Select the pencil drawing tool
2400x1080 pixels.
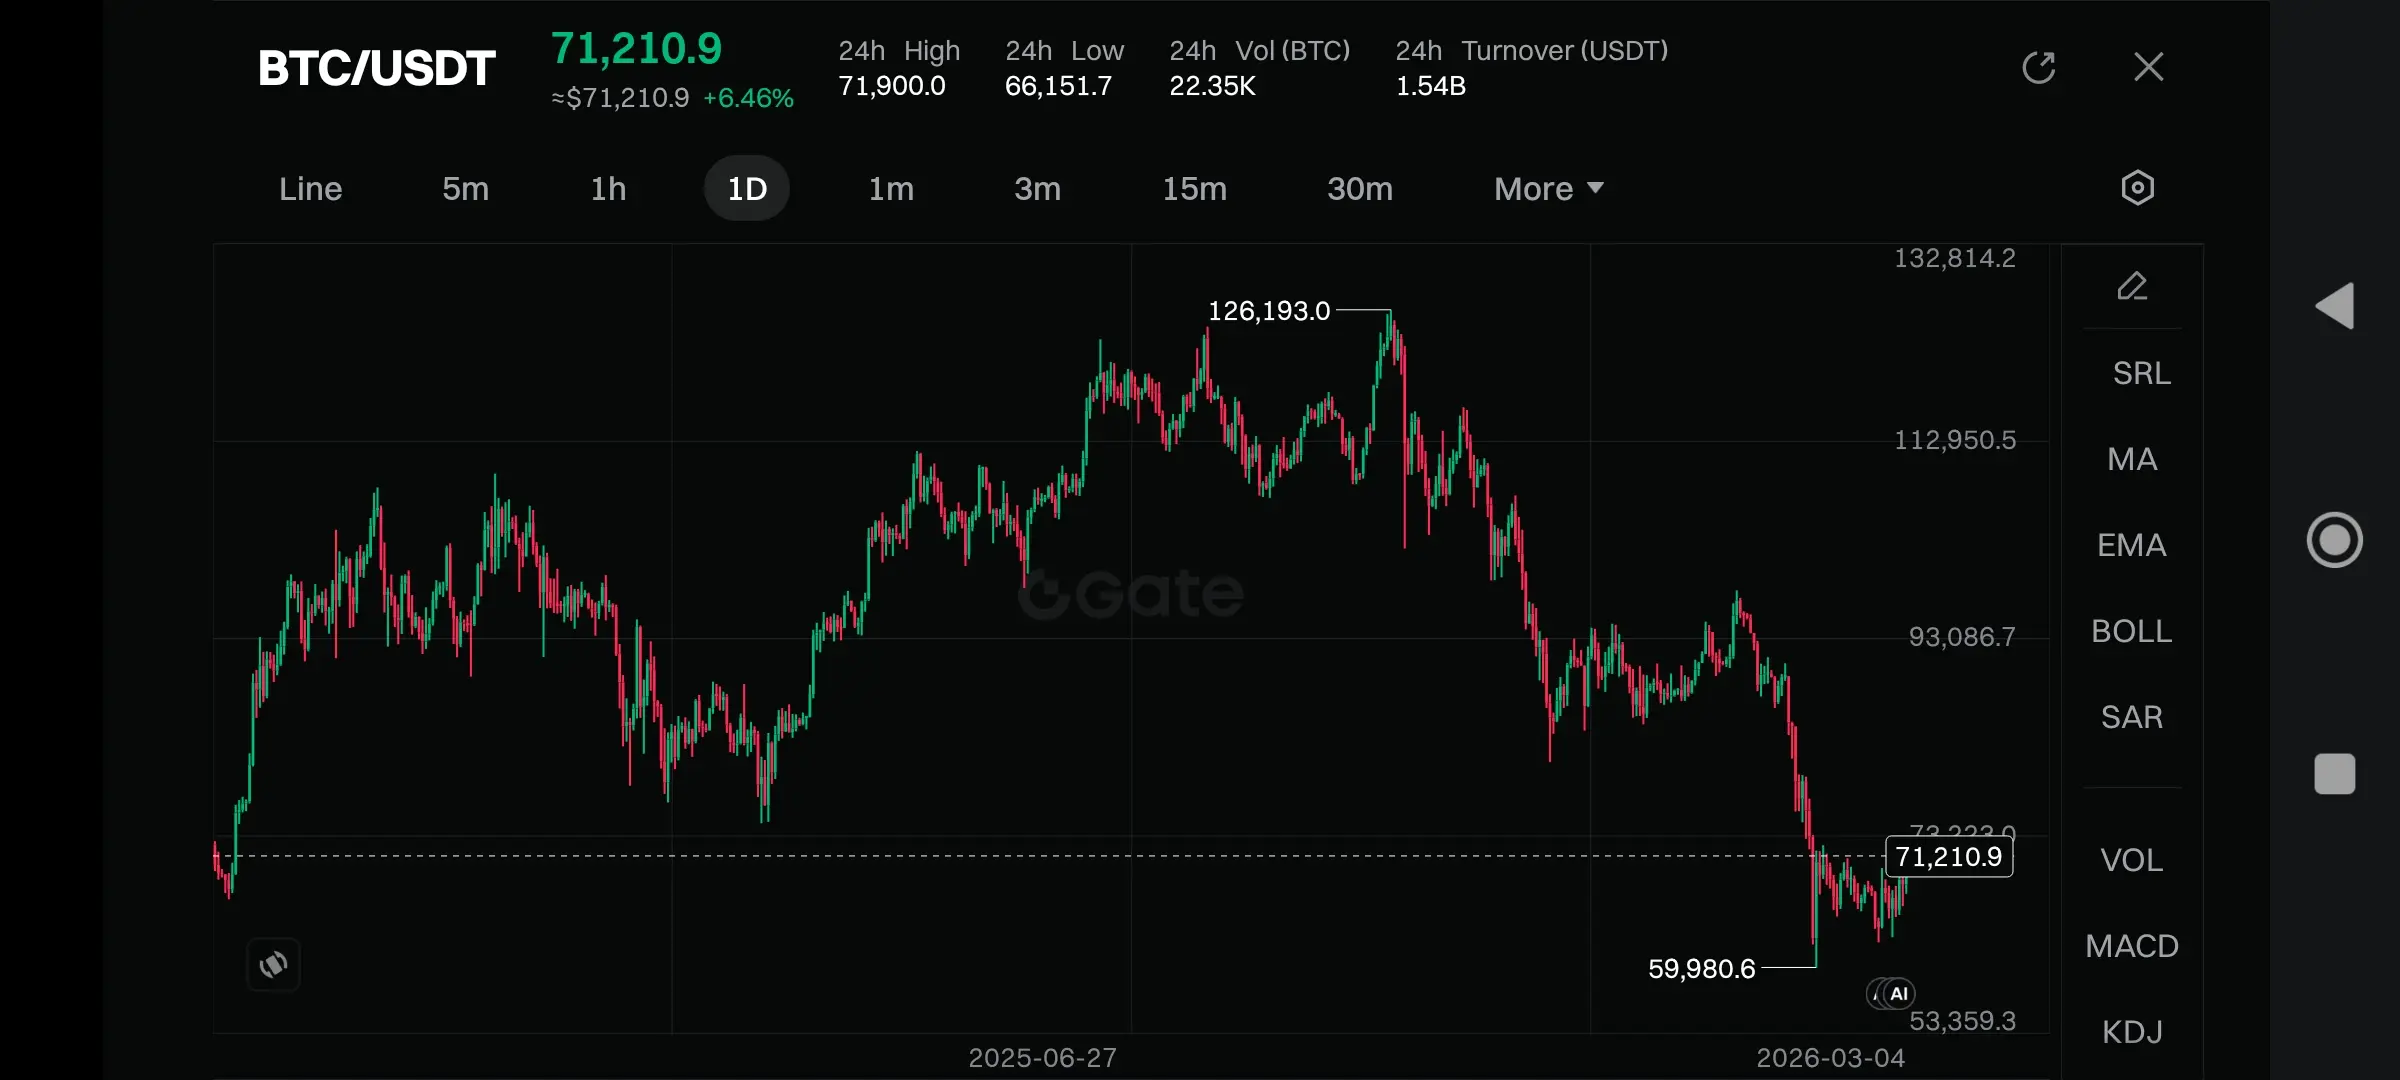pos(2132,287)
